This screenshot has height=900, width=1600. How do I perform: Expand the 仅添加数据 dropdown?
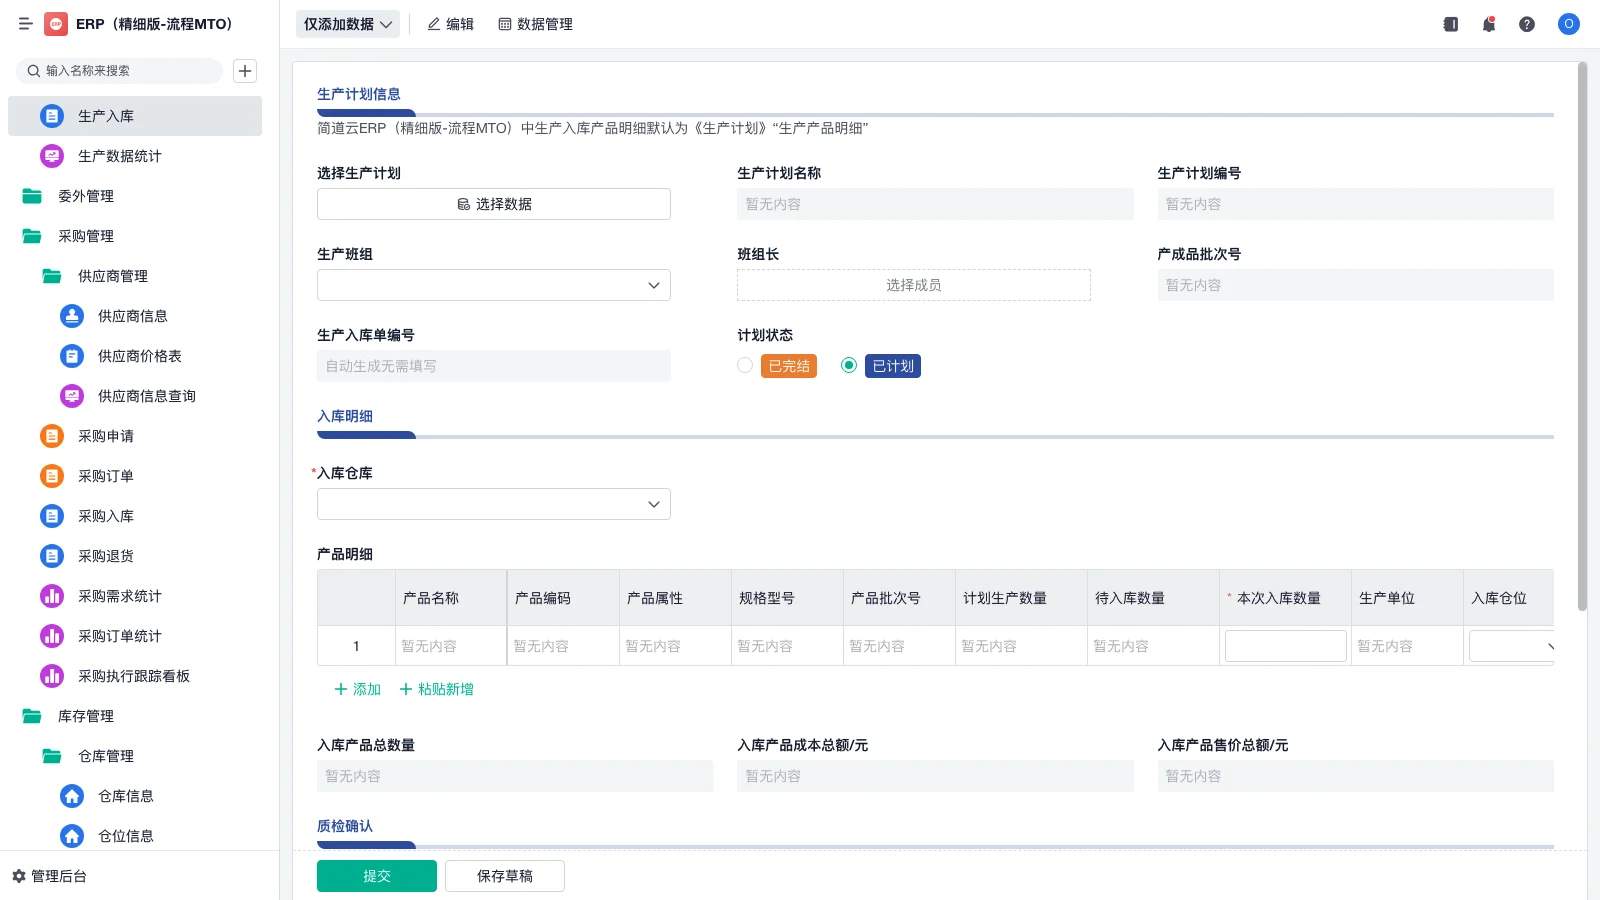click(347, 23)
